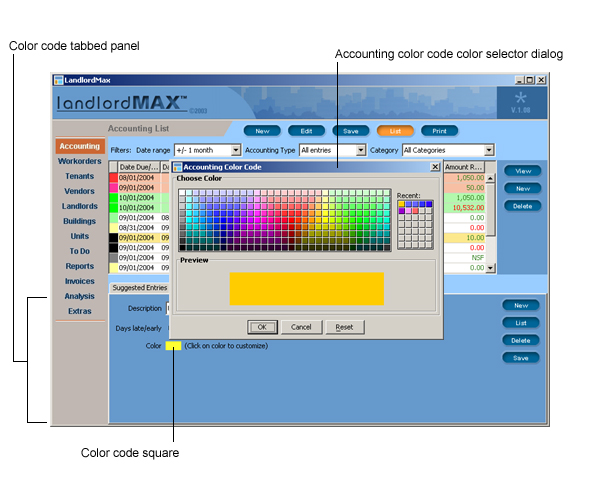
Task: Go to Extras in sidebar
Action: (80, 311)
